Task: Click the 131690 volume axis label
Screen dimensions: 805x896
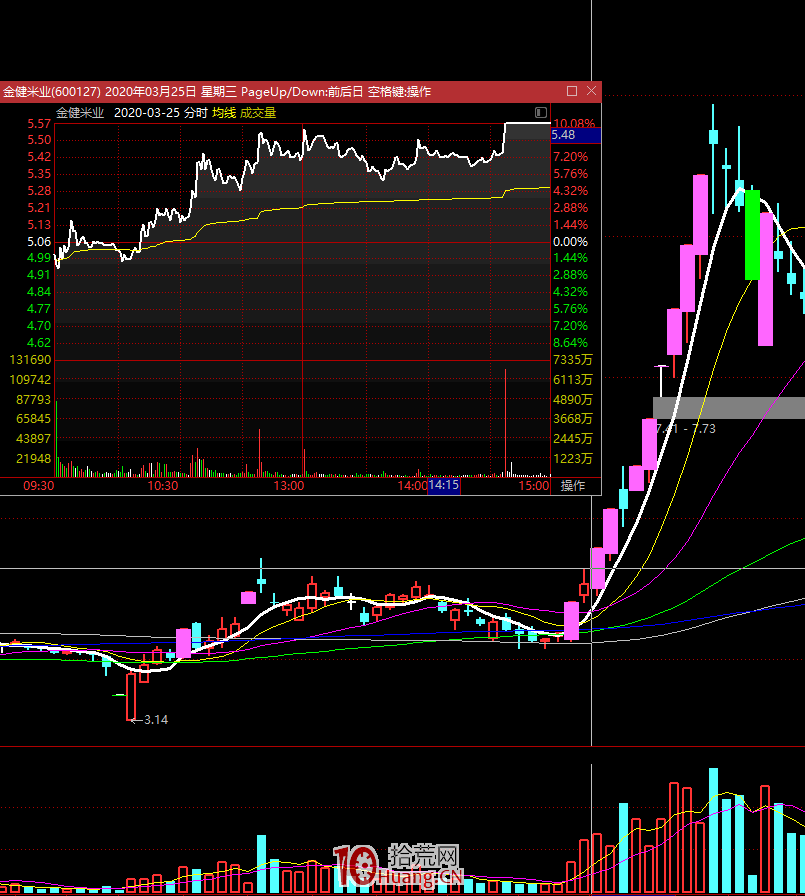Action: 30,360
